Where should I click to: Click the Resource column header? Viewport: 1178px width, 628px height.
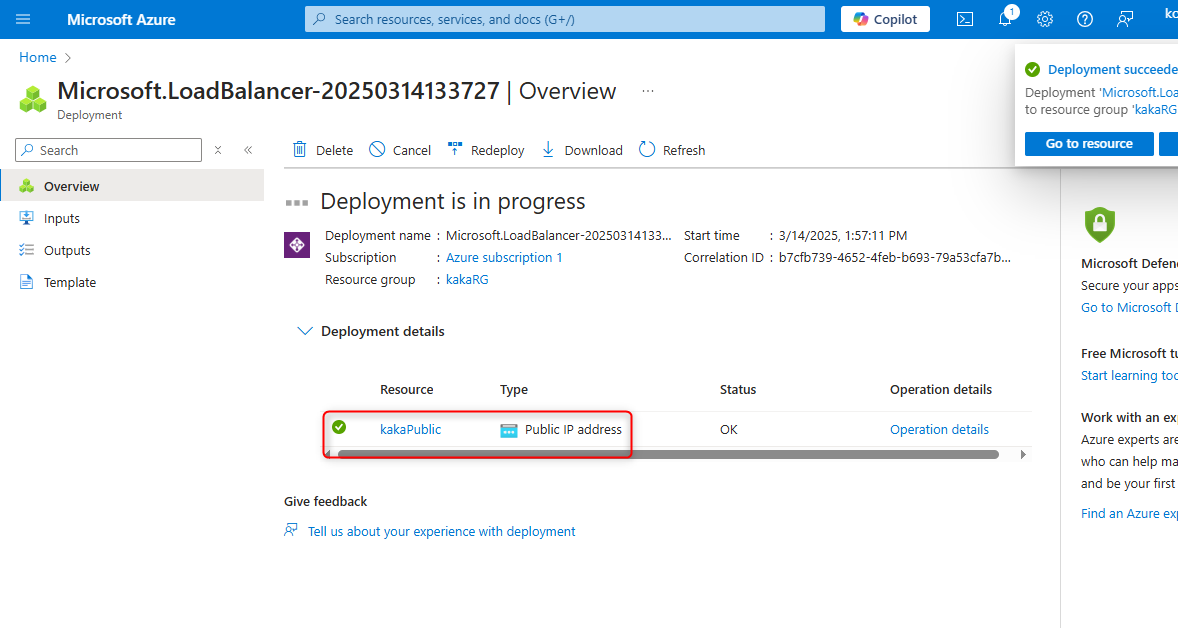pyautogui.click(x=406, y=390)
